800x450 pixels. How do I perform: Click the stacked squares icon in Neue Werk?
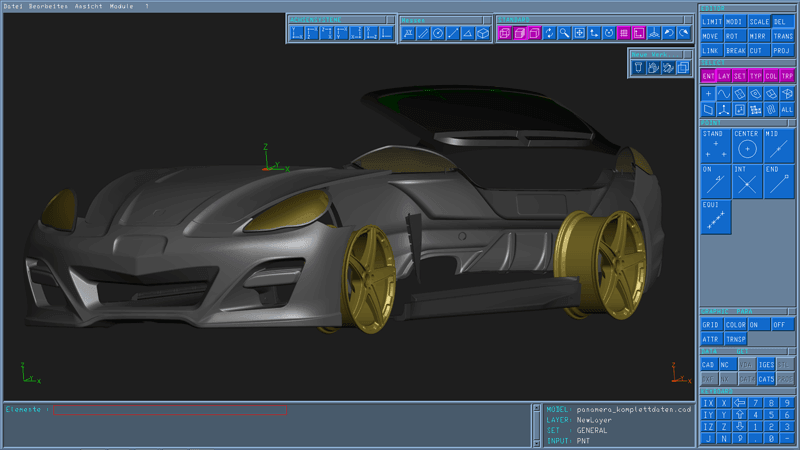coord(683,67)
